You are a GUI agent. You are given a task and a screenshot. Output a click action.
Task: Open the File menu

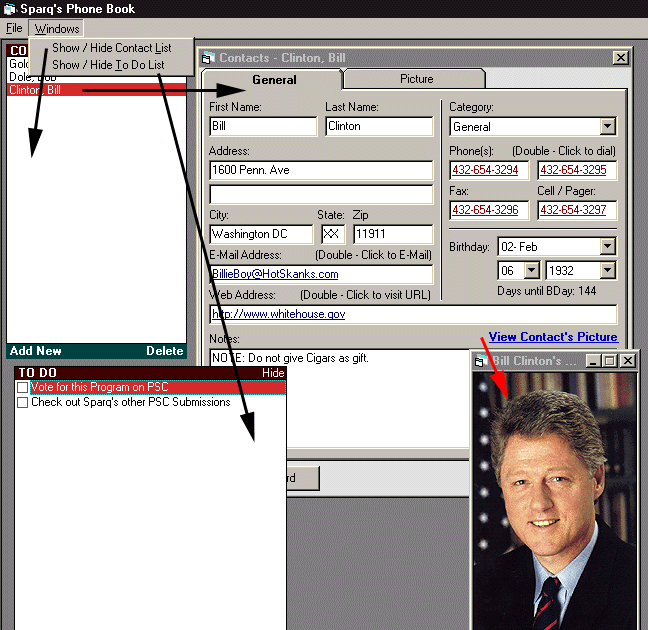point(14,28)
